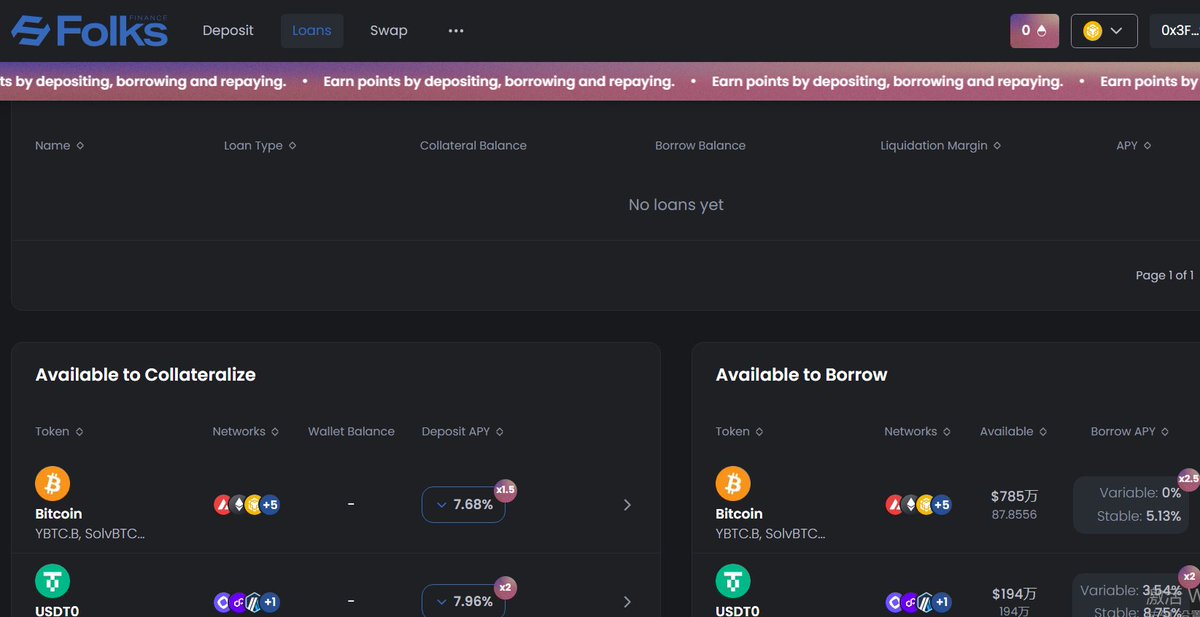Click the x2 boost badge on USDT0 deposit
The height and width of the screenshot is (617, 1200).
tap(505, 588)
